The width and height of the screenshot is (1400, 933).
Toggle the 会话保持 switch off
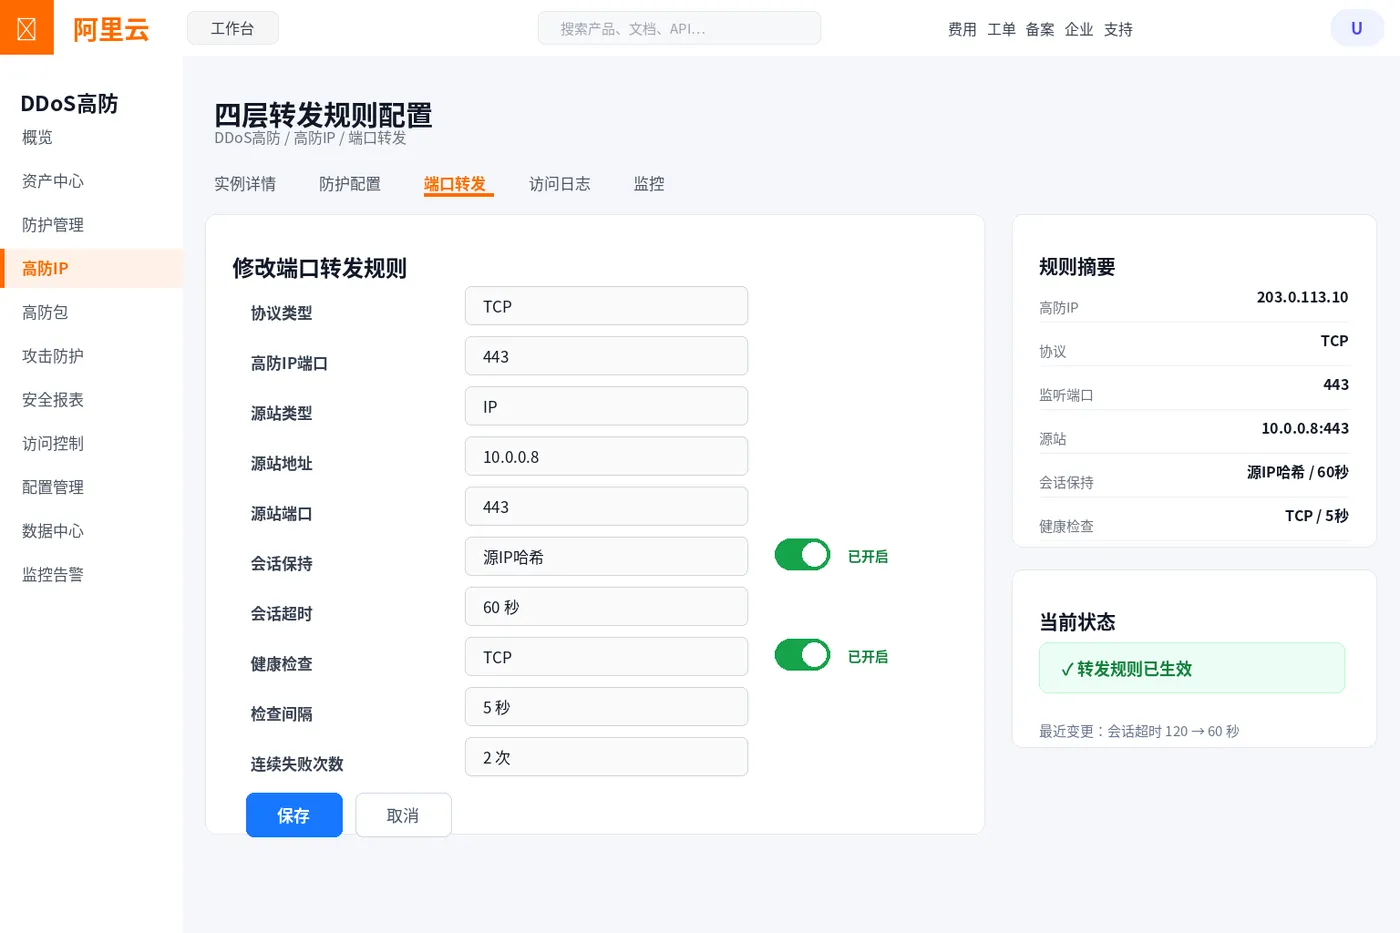[802, 555]
